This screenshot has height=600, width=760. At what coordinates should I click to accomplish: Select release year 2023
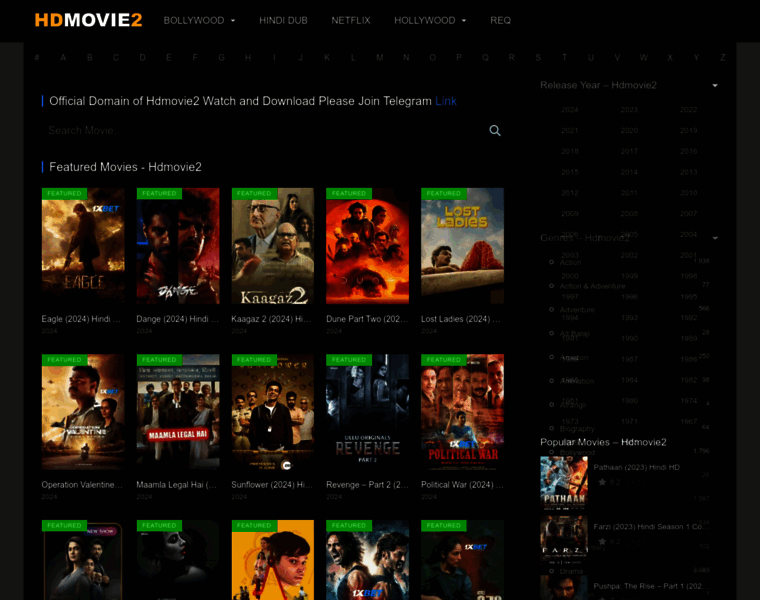click(629, 110)
